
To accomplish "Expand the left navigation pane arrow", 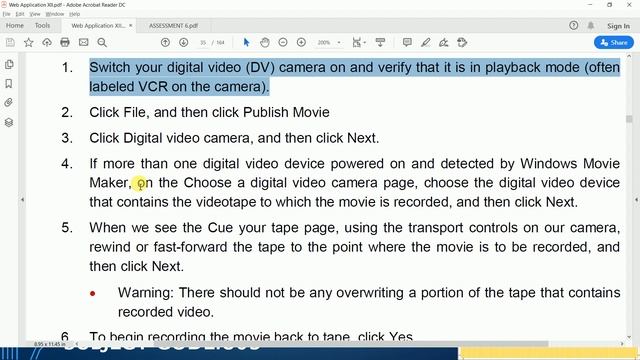I will point(22,200).
